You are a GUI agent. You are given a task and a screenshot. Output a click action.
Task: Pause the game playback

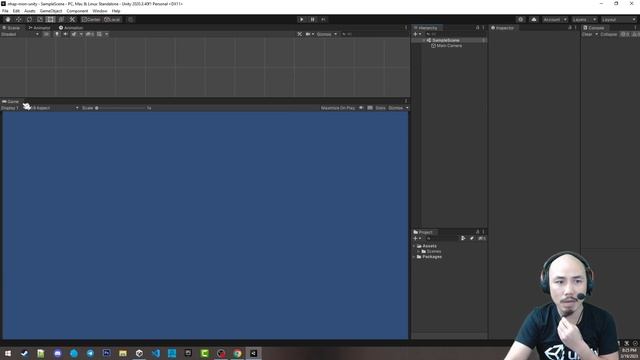[x=313, y=20]
